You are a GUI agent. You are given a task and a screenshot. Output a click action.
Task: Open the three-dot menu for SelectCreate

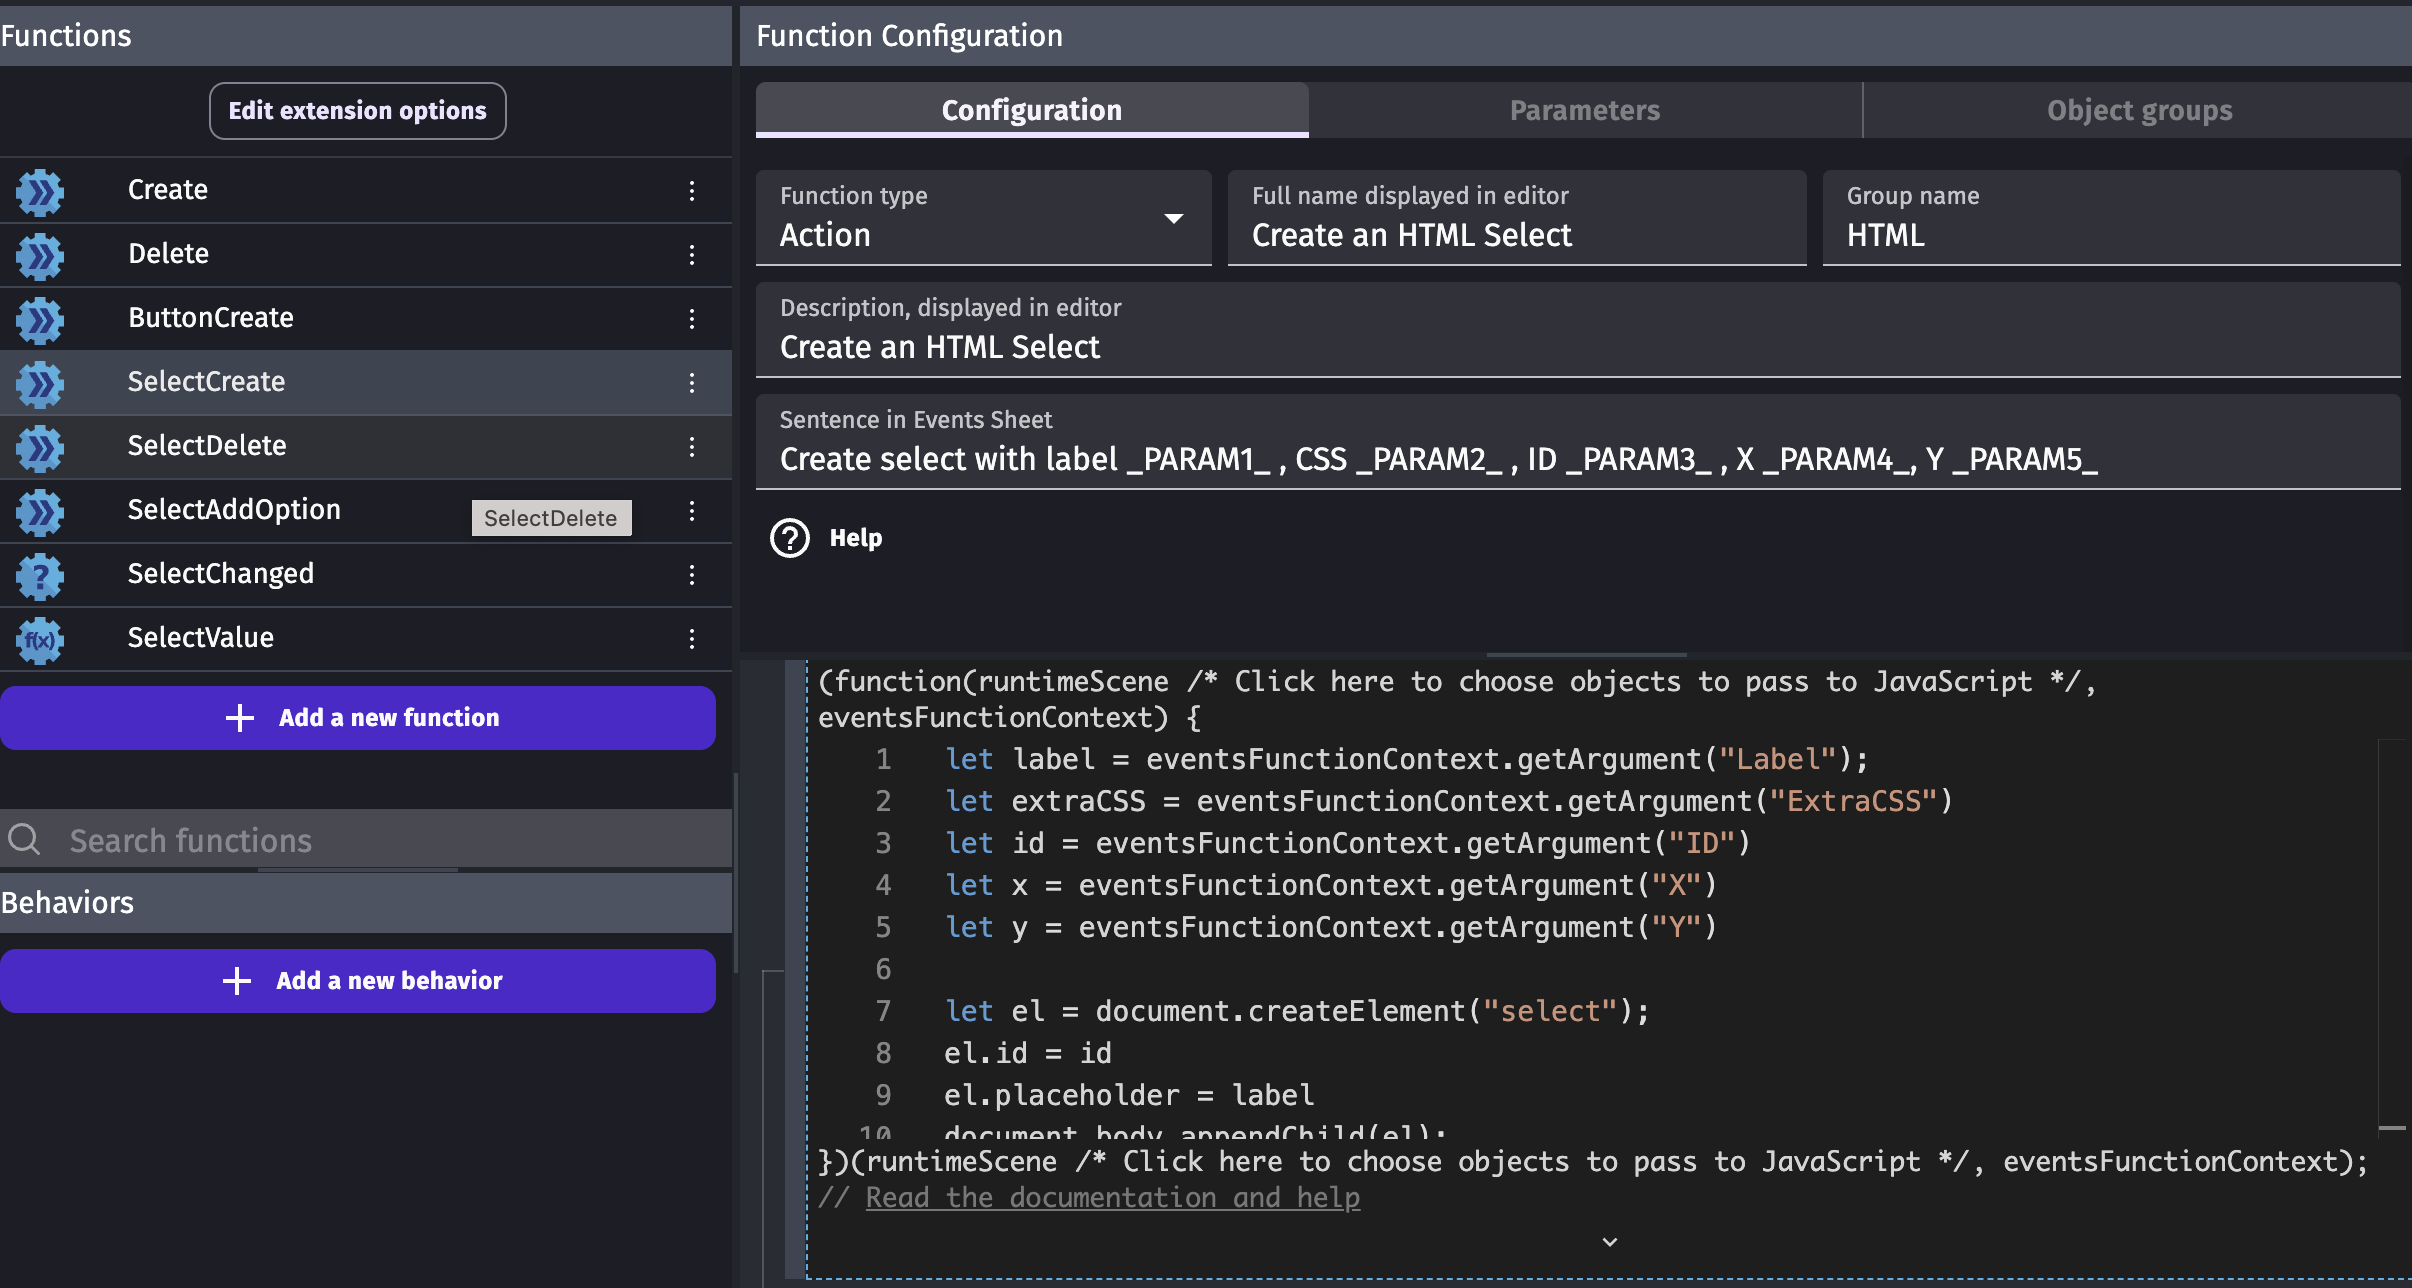click(x=692, y=383)
